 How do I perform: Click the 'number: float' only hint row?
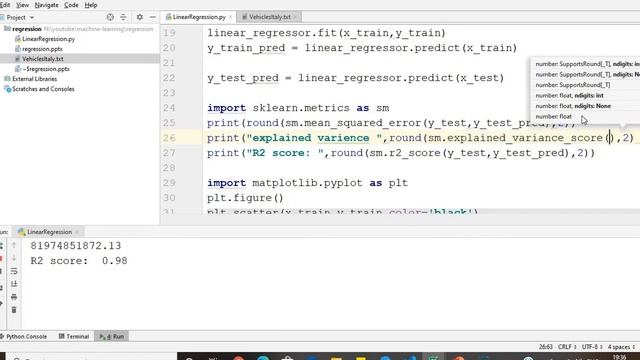[x=553, y=117]
